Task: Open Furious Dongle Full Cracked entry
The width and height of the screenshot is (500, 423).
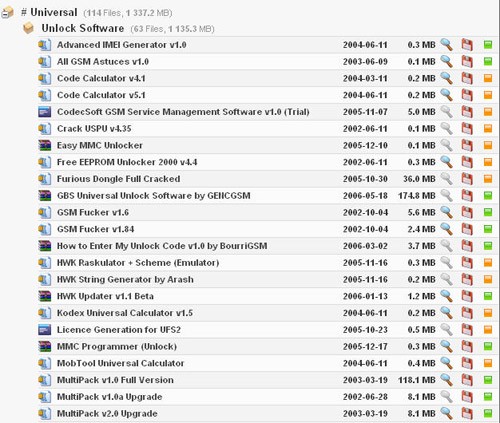Action: point(119,179)
